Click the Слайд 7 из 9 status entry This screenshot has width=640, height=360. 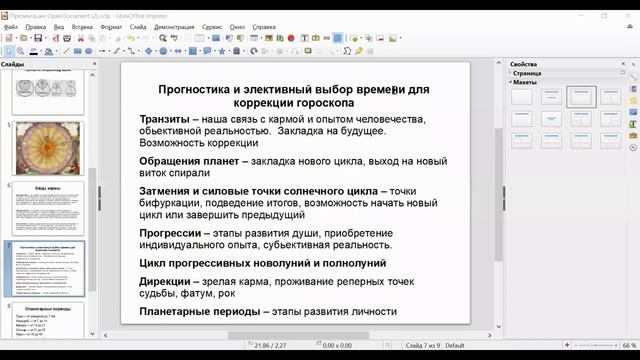[x=422, y=345]
